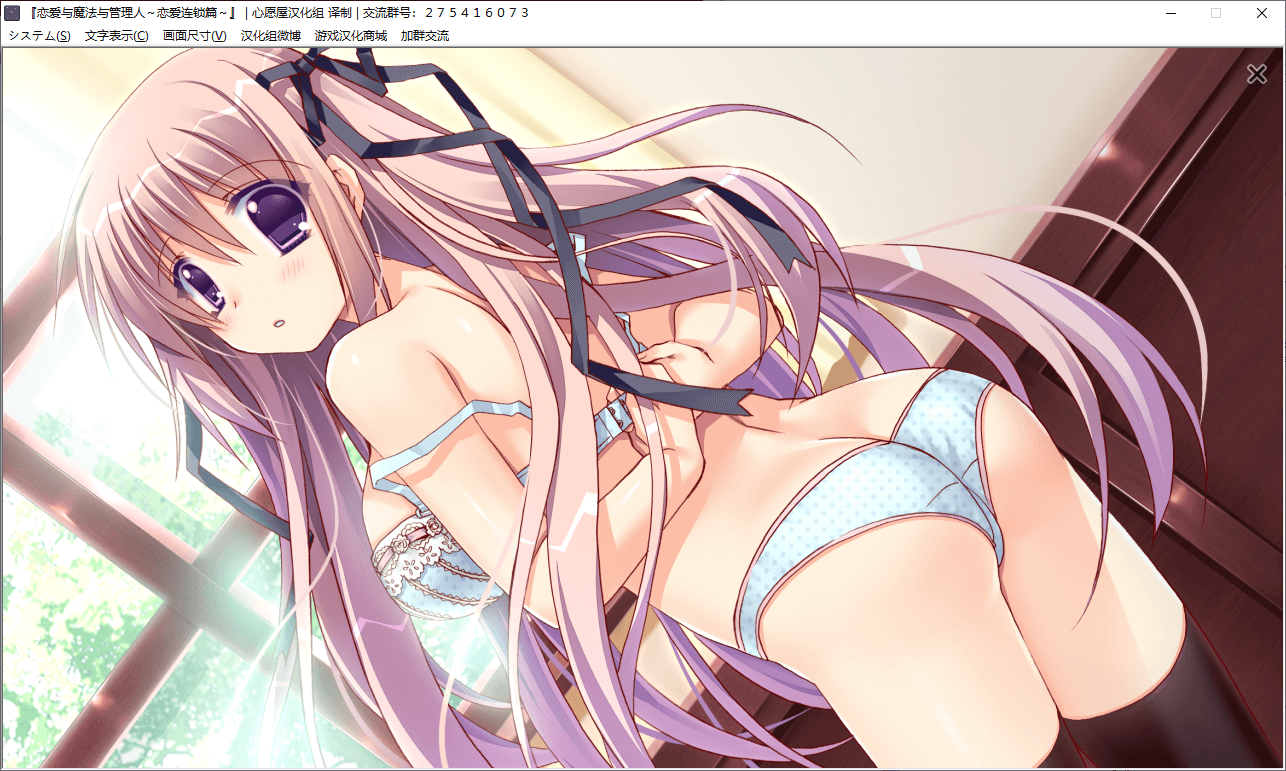Select 汉化组微博 in the menu bar
Image resolution: width=1286 pixels, height=771 pixels.
tap(270, 36)
